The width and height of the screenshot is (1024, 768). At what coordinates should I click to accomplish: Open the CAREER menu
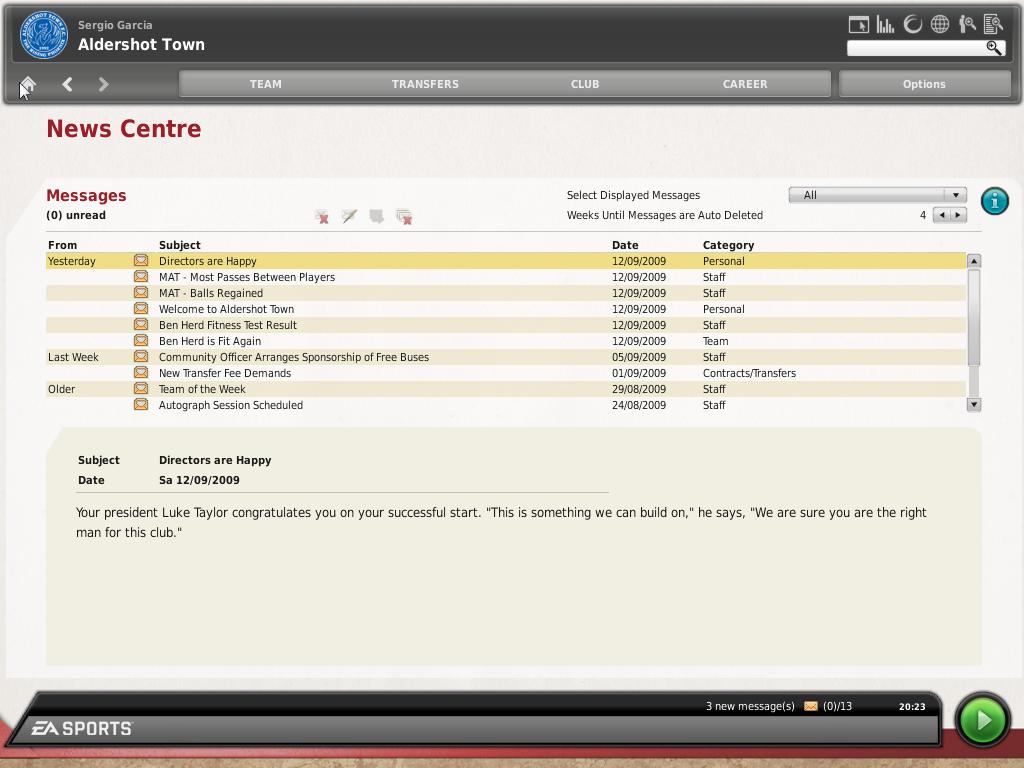[745, 84]
